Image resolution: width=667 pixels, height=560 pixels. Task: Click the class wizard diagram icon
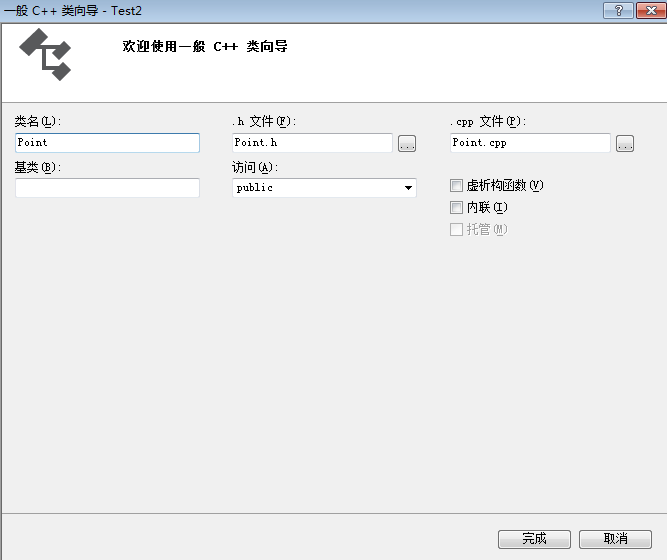click(x=46, y=54)
